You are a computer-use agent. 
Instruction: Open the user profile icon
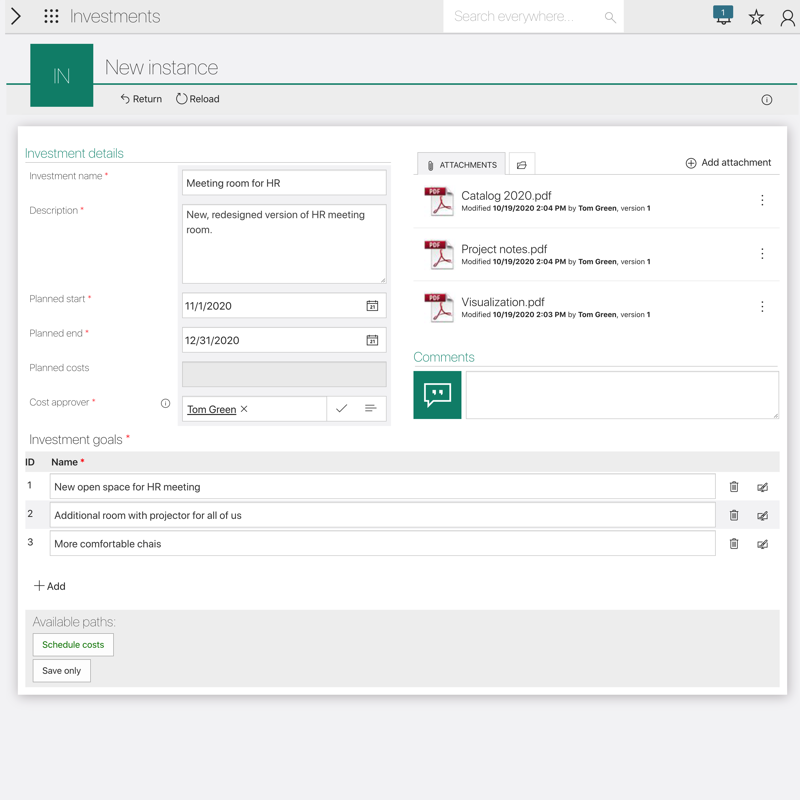coord(787,17)
